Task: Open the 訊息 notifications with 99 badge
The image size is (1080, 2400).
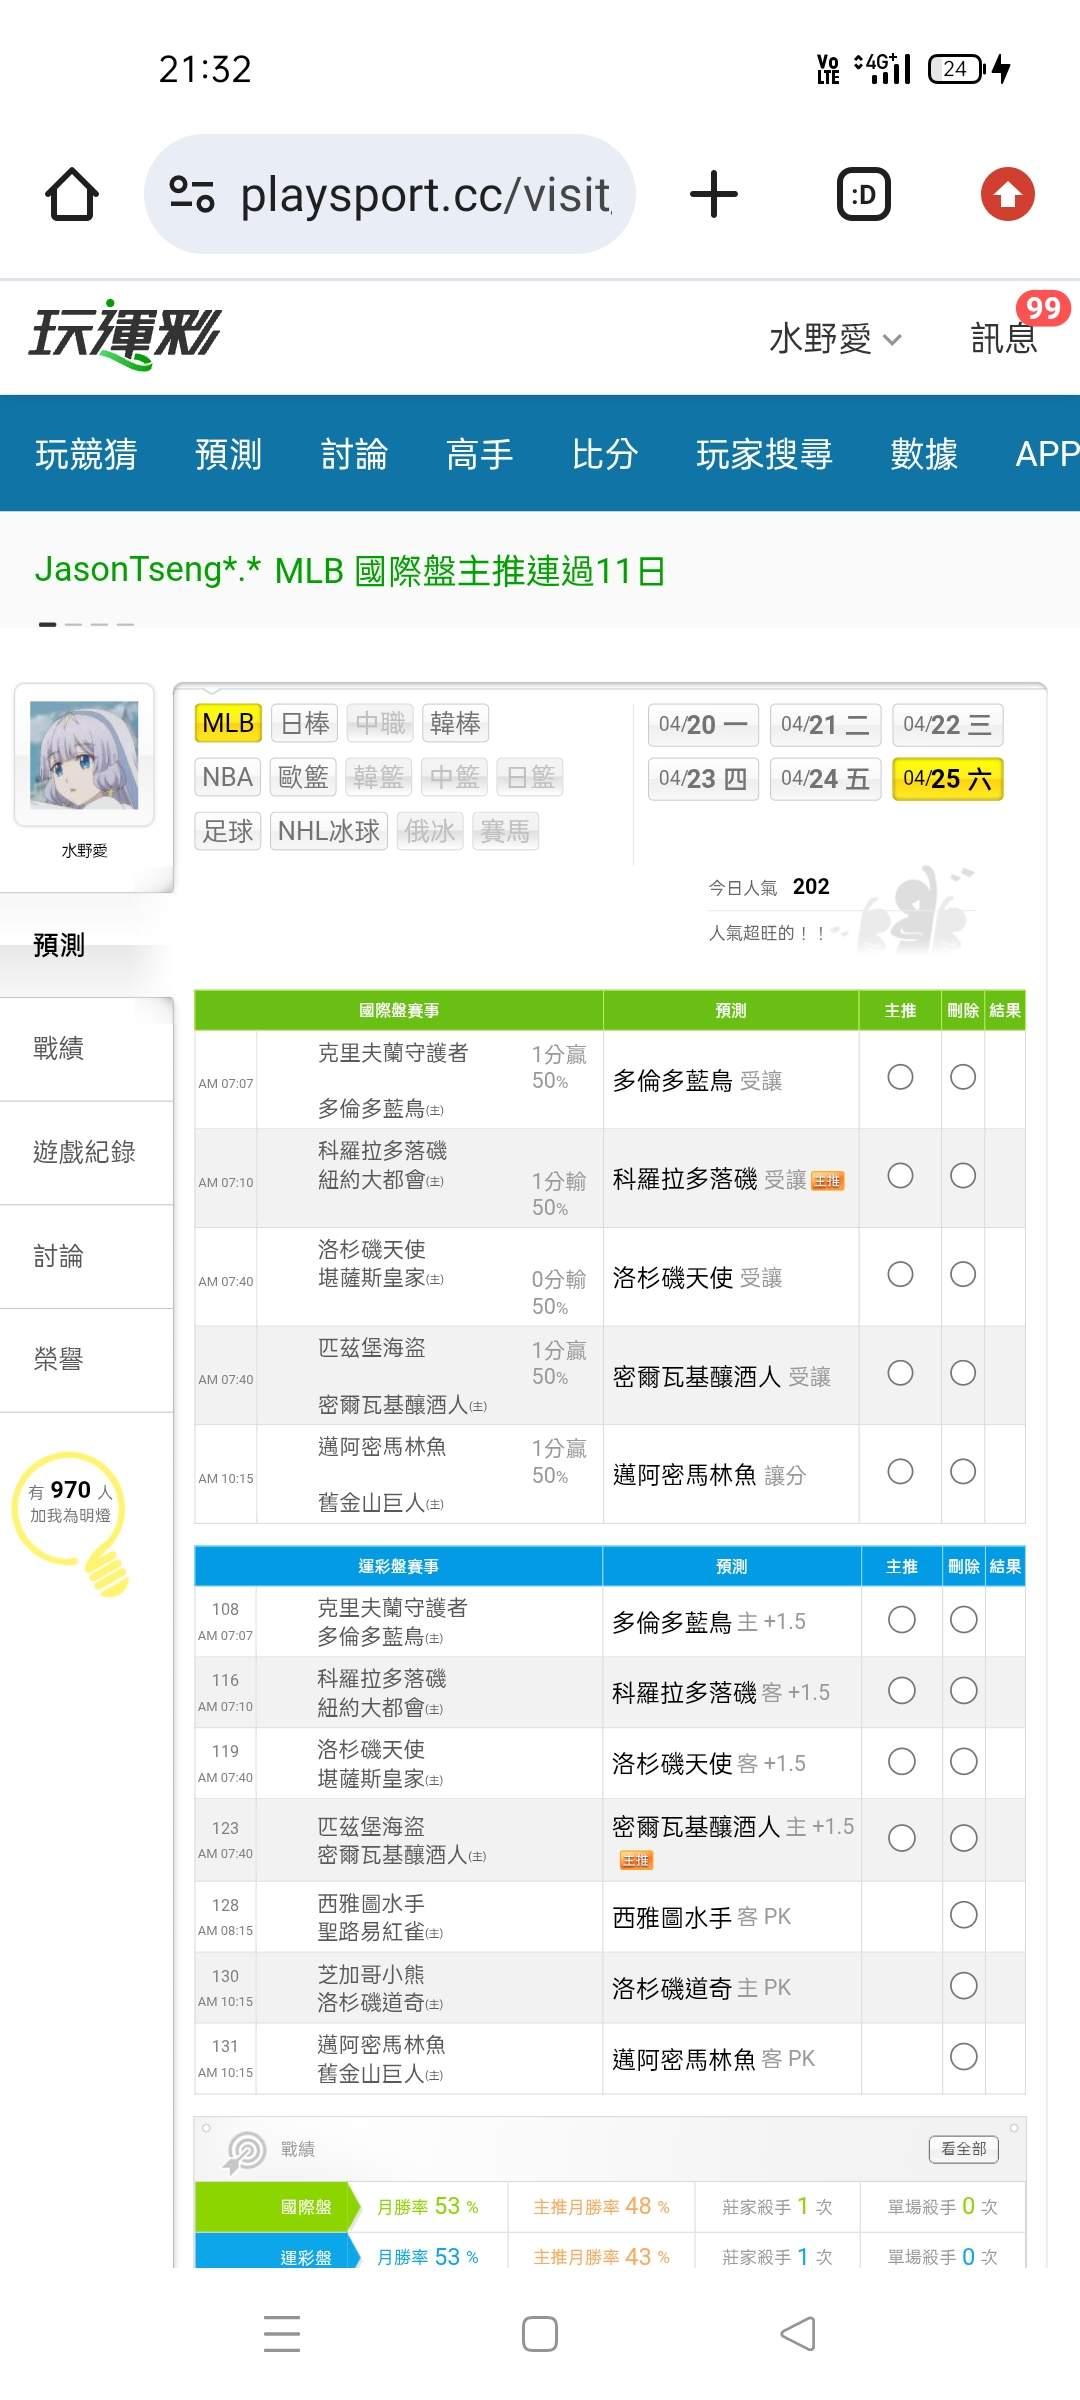Action: pyautogui.click(x=1004, y=338)
